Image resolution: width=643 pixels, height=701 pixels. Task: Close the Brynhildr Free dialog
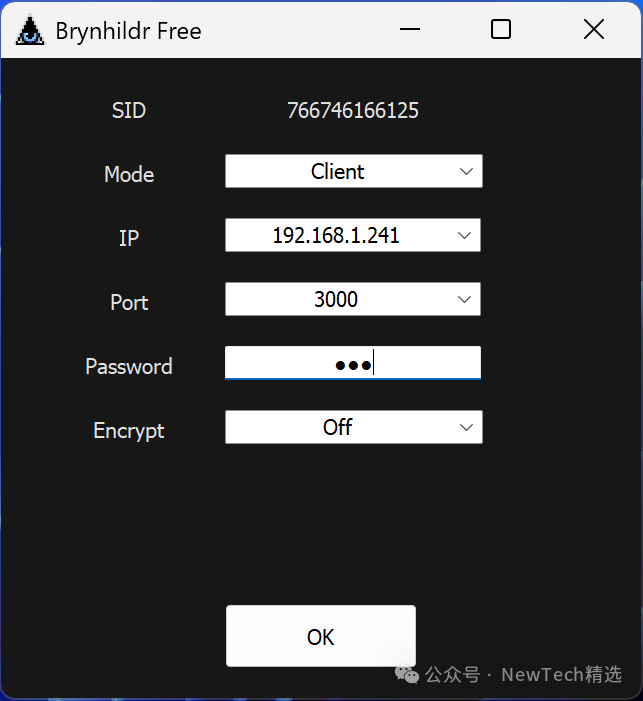click(593, 30)
